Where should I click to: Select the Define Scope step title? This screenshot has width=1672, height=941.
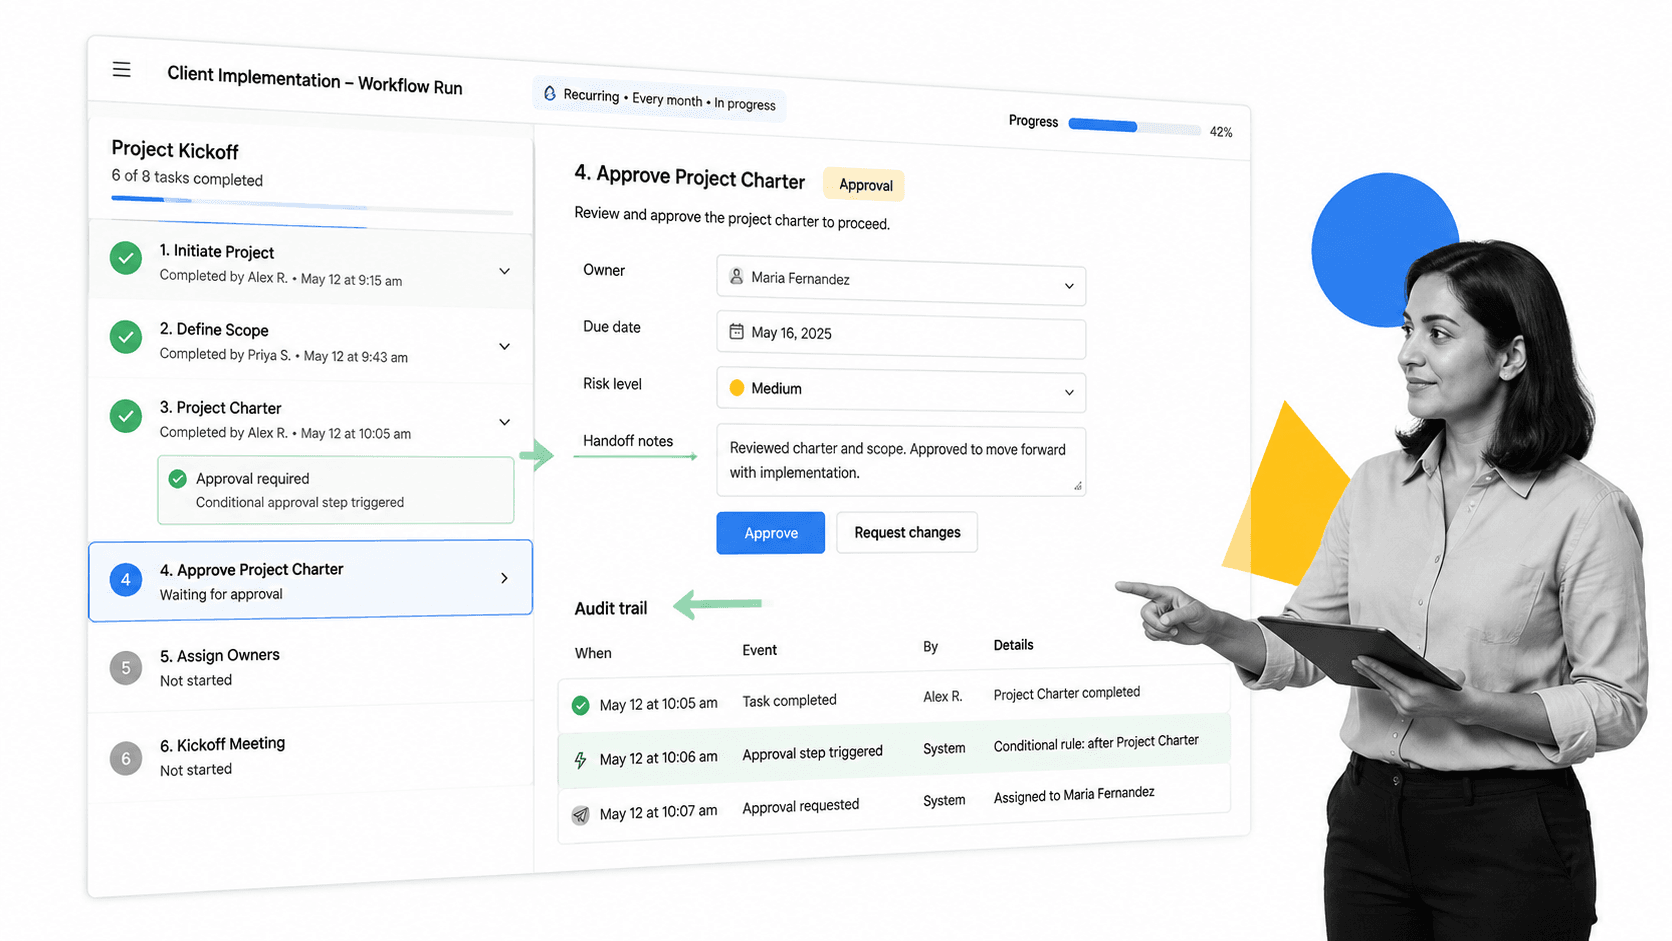(x=214, y=329)
